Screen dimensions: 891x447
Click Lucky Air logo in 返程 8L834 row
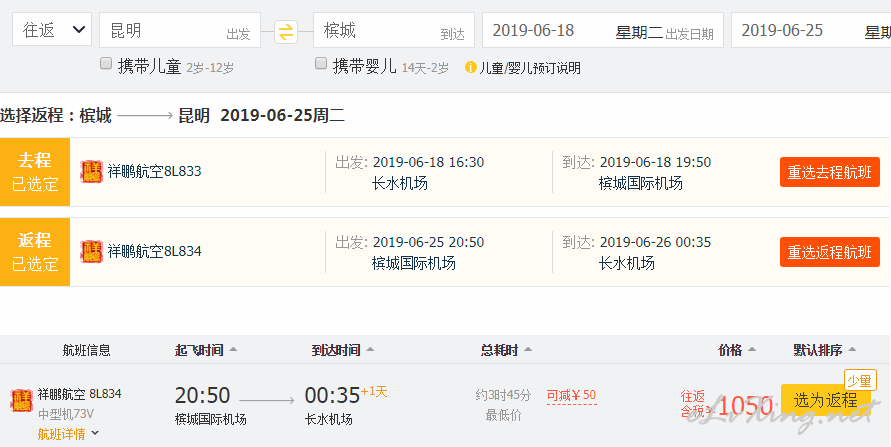click(91, 252)
